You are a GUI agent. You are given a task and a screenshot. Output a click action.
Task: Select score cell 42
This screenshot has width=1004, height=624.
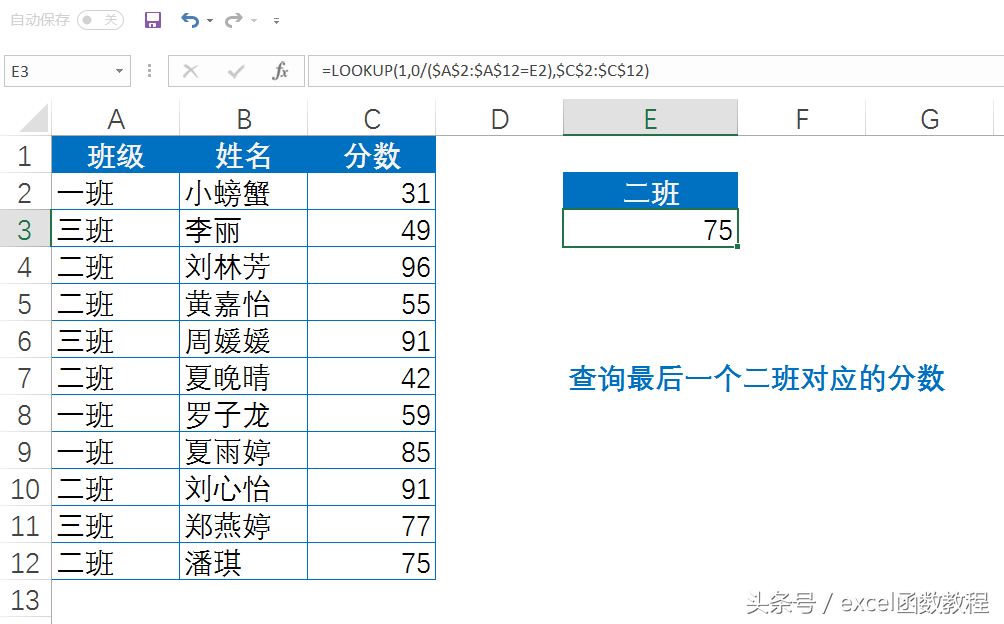tap(372, 378)
